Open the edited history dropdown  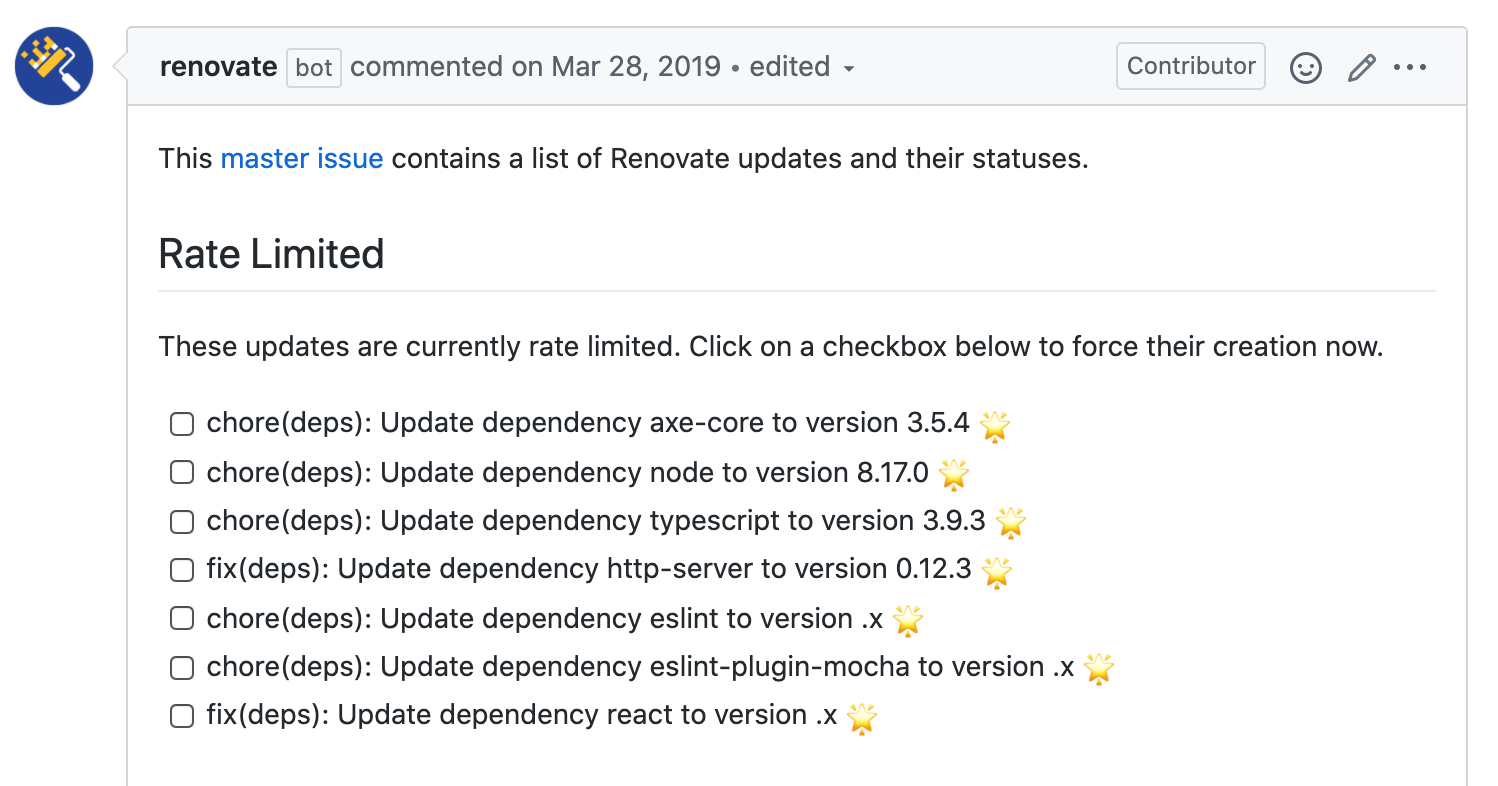(803, 67)
